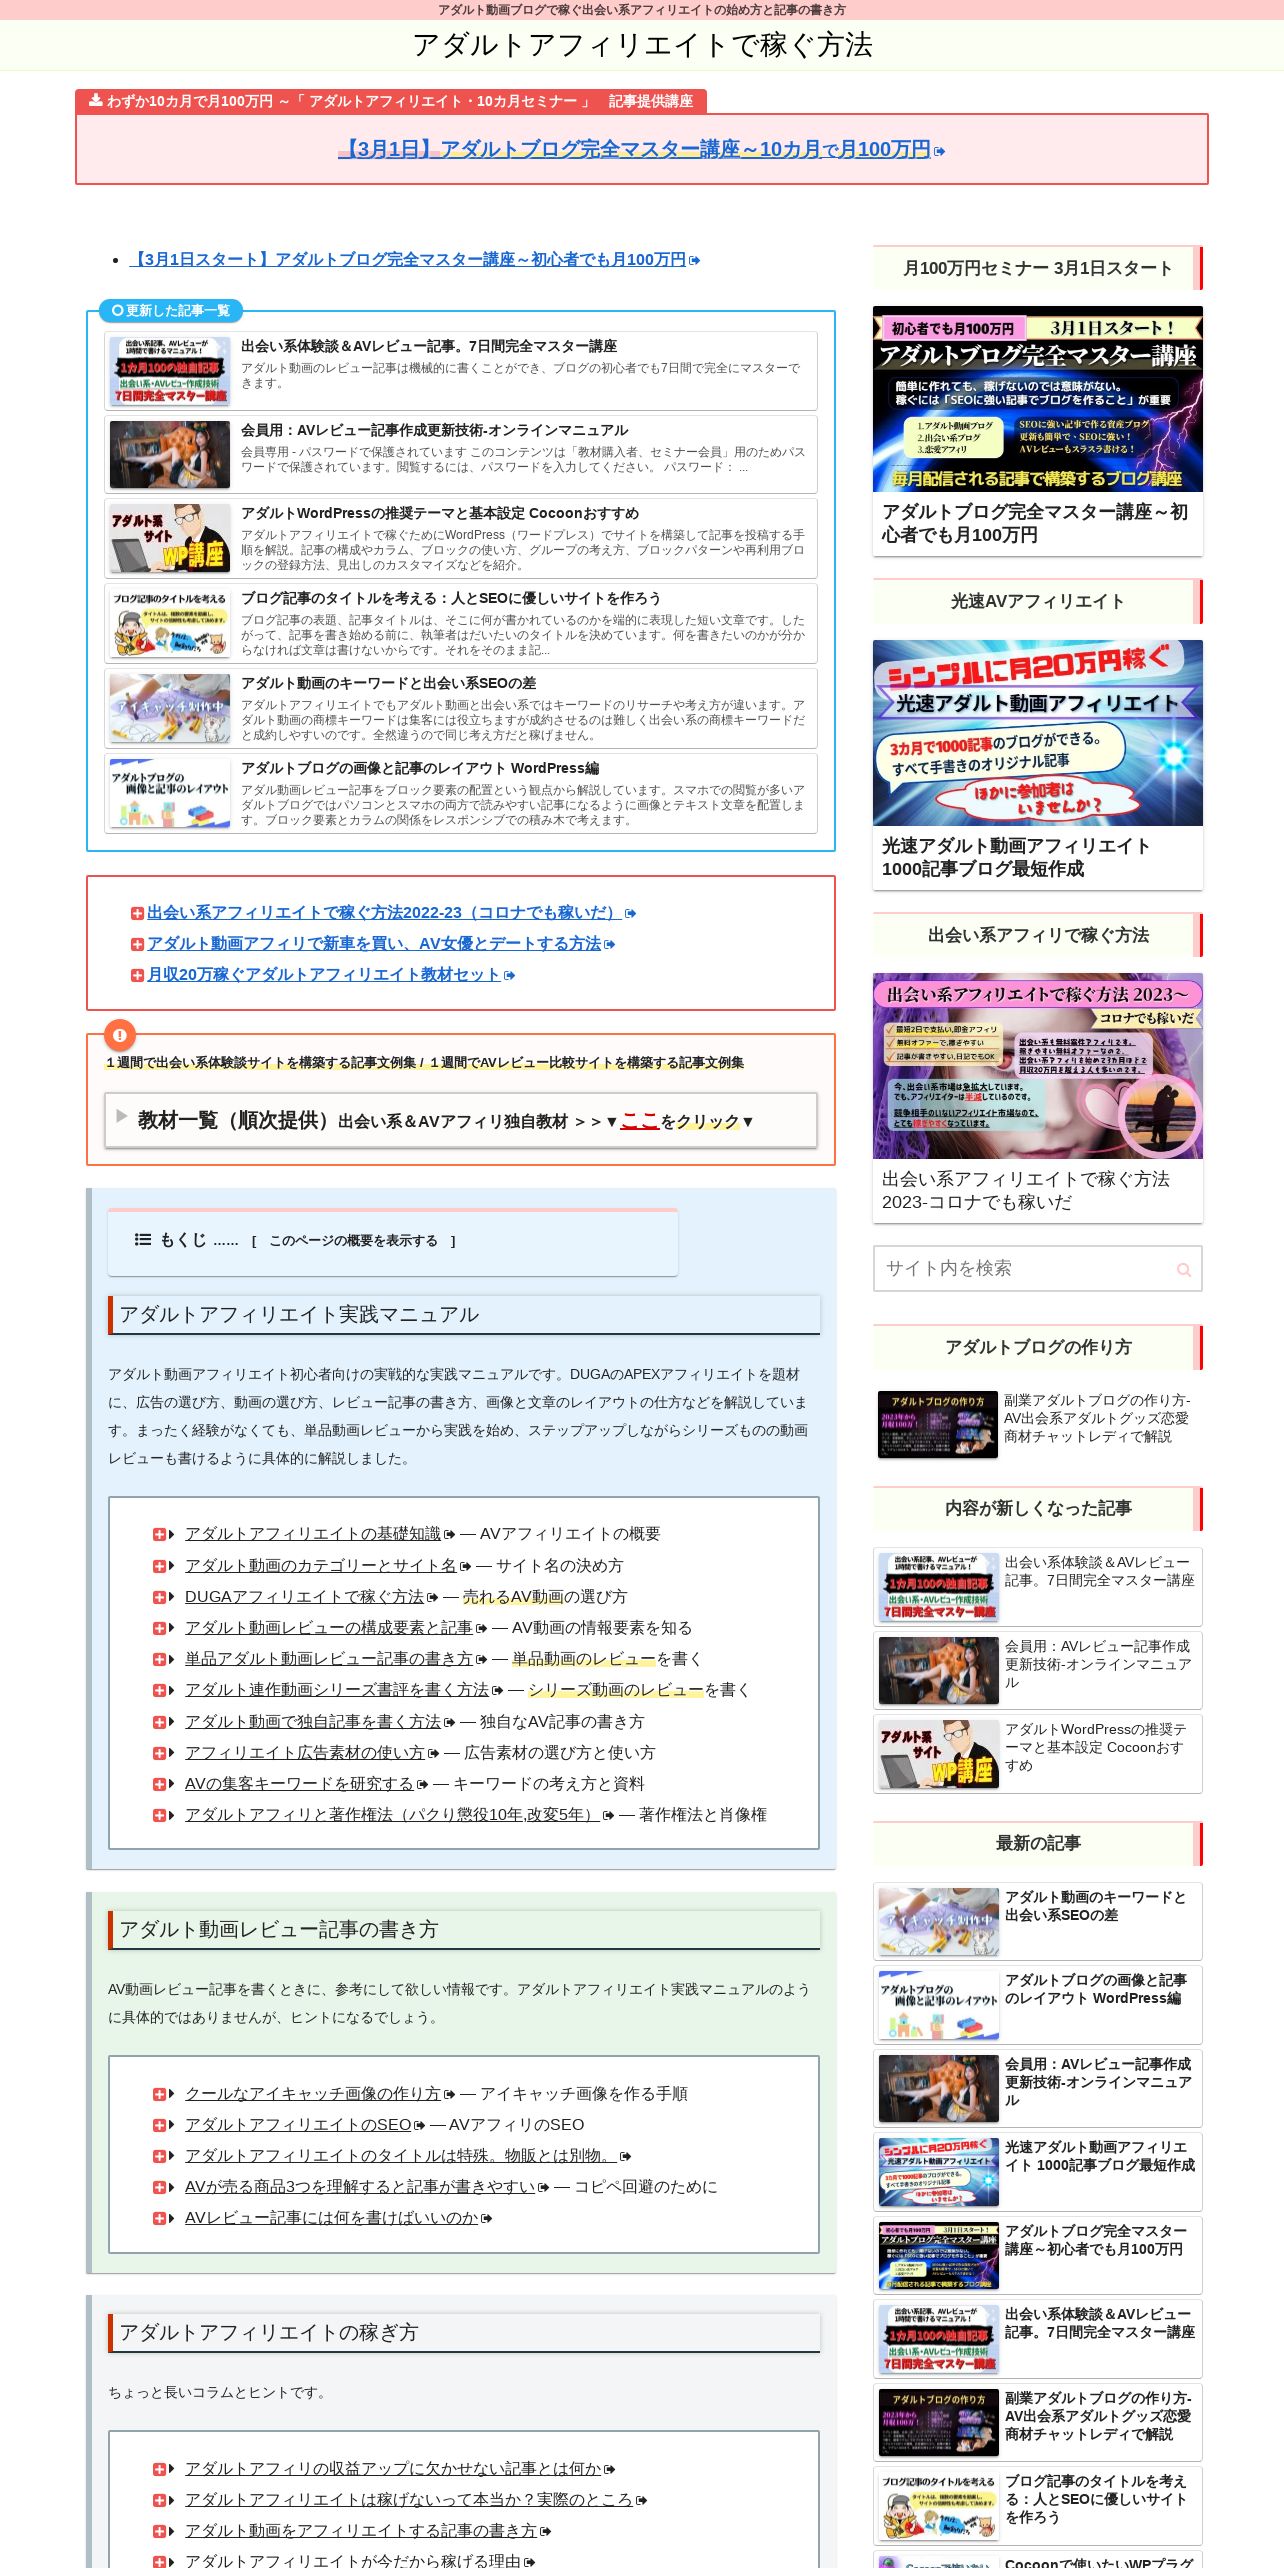Click the site search input field
This screenshot has height=2568, width=1284.
click(1037, 1268)
